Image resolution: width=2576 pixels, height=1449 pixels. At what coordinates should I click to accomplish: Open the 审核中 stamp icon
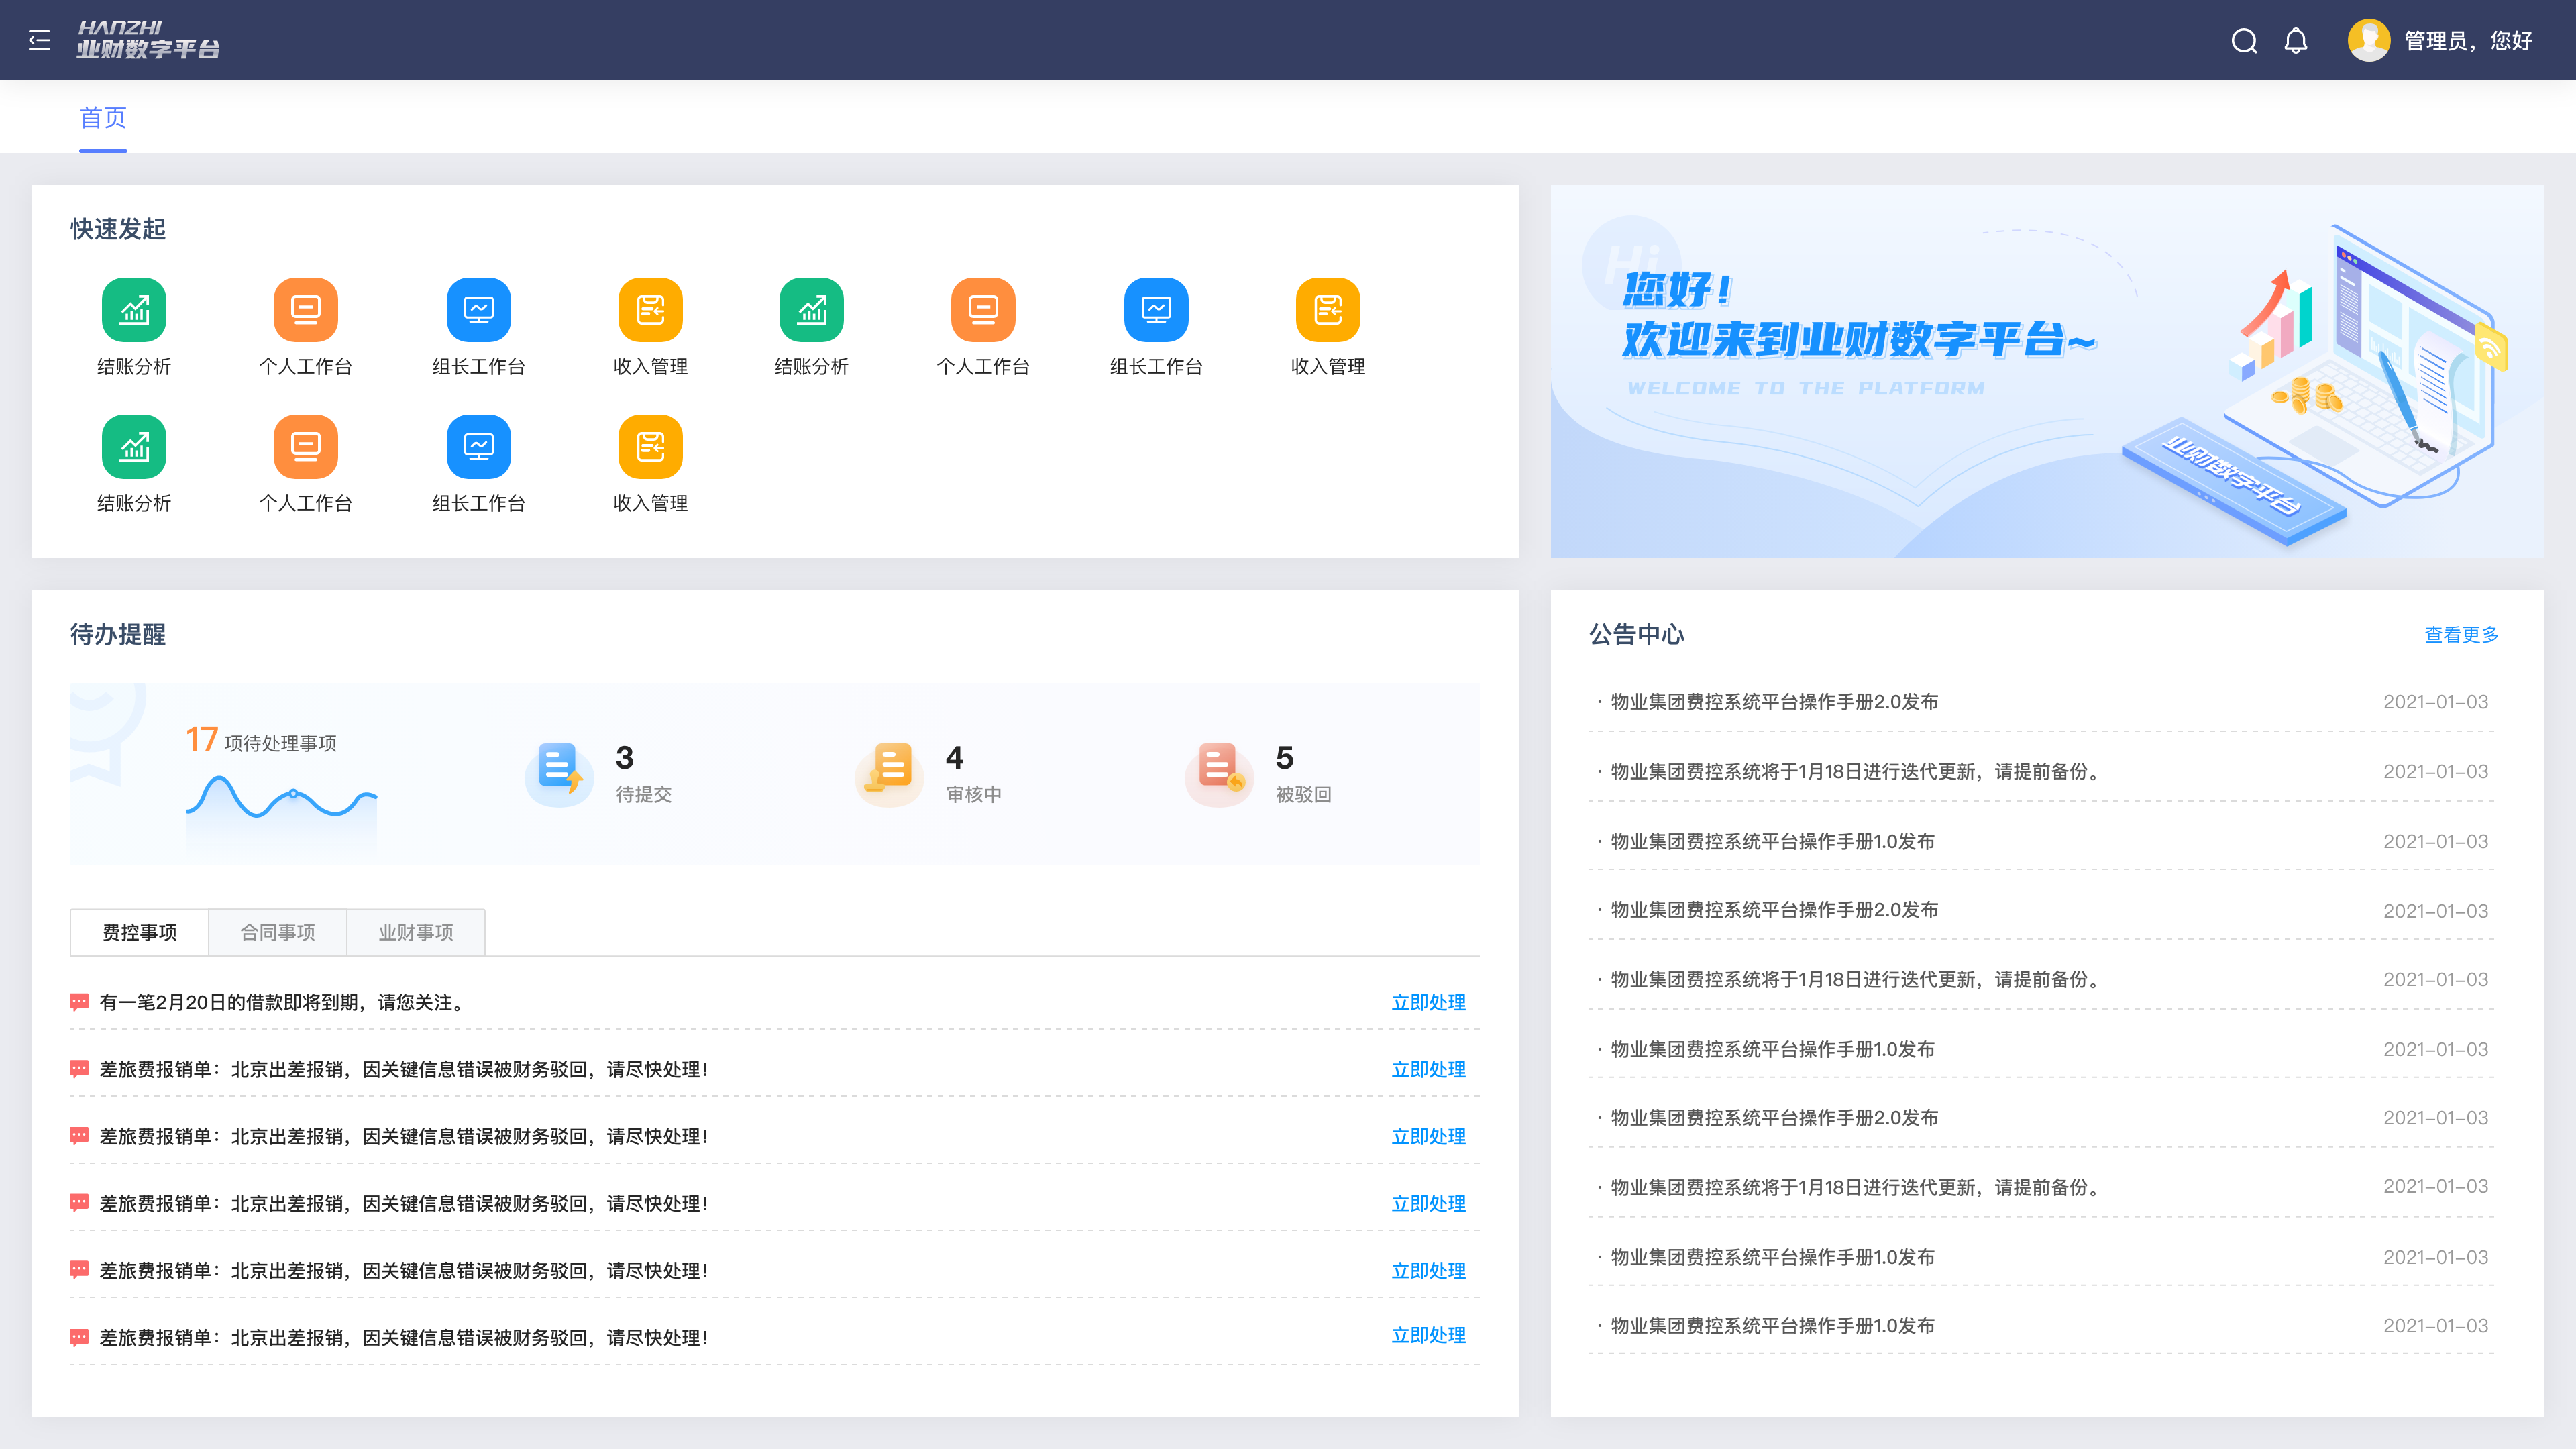890,770
